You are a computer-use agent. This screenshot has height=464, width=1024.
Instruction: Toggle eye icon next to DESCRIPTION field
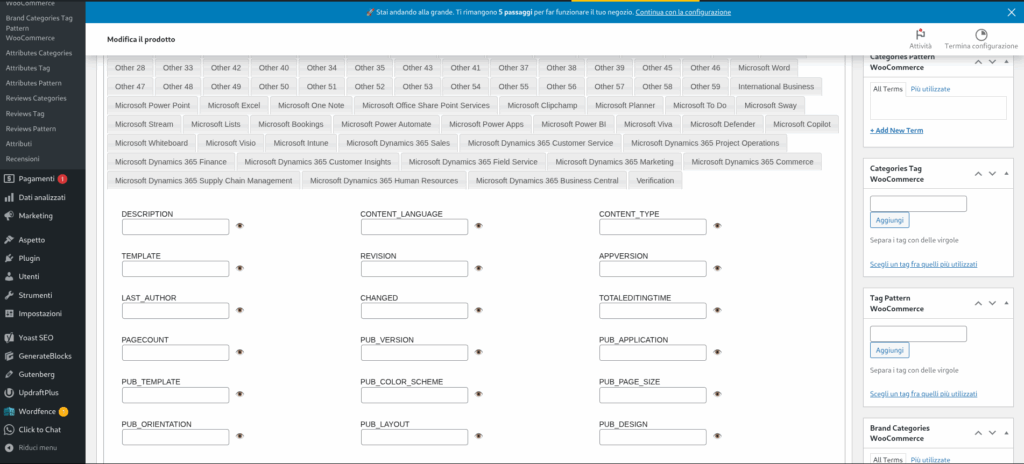(240, 226)
